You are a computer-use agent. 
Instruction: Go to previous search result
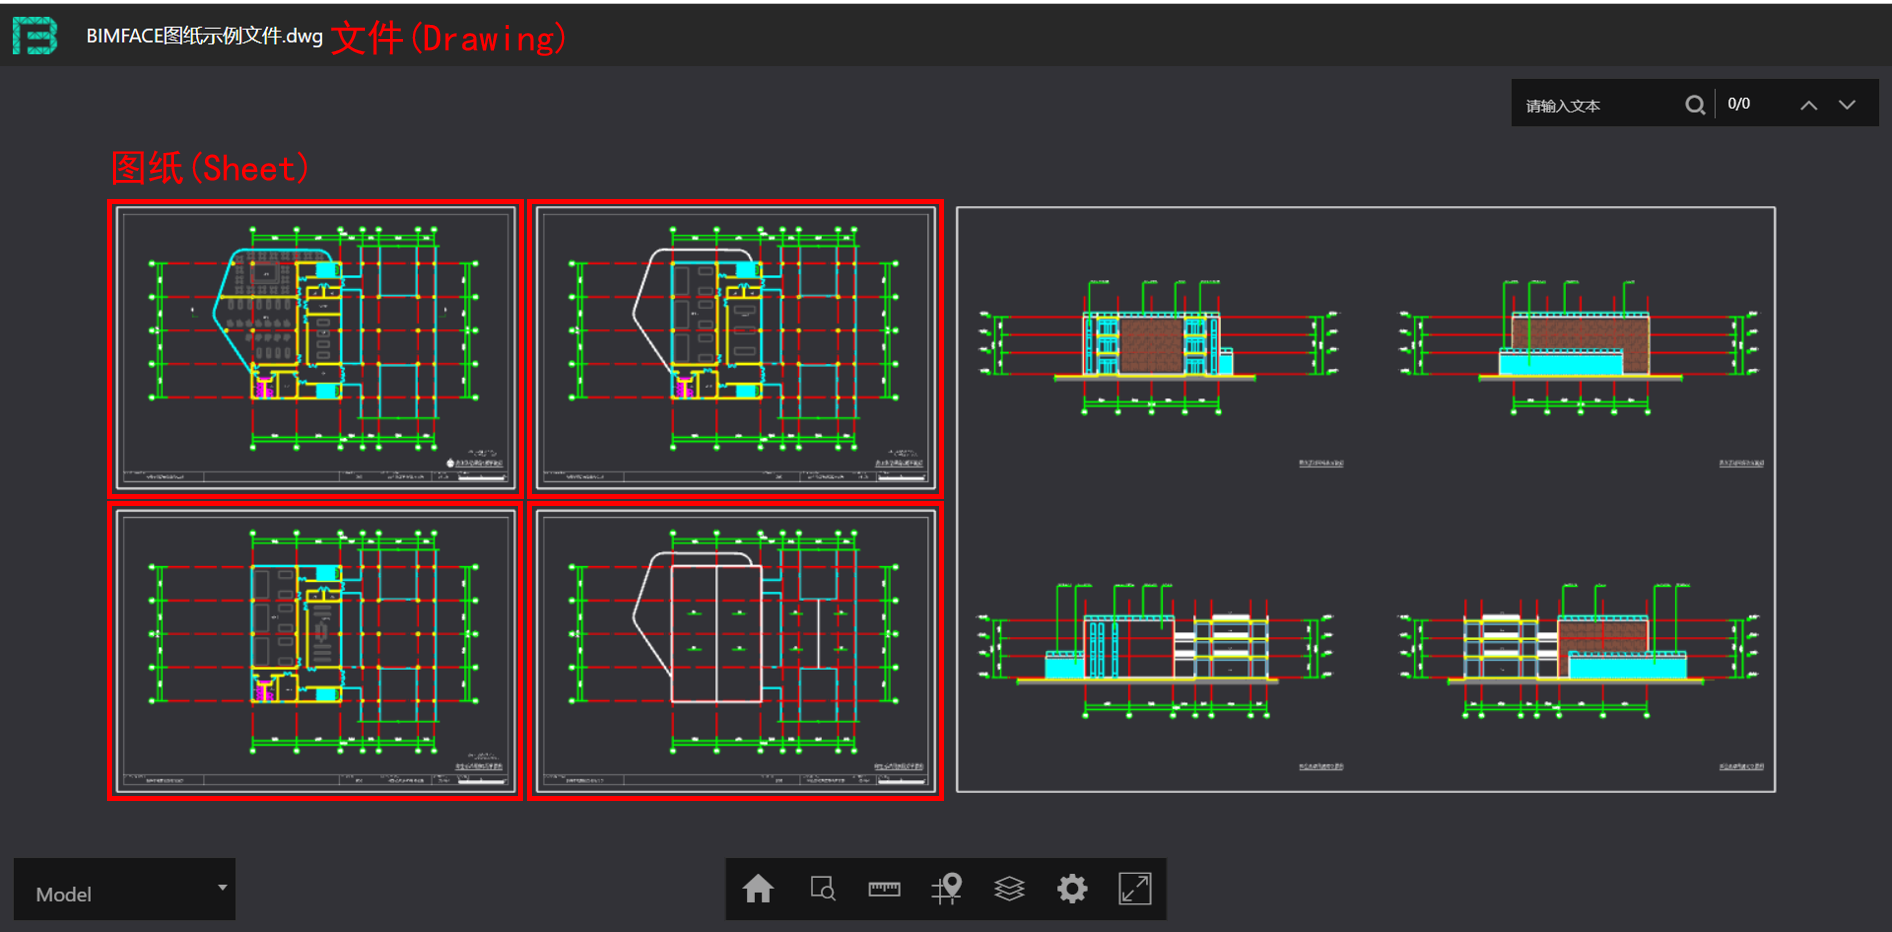coord(1808,105)
